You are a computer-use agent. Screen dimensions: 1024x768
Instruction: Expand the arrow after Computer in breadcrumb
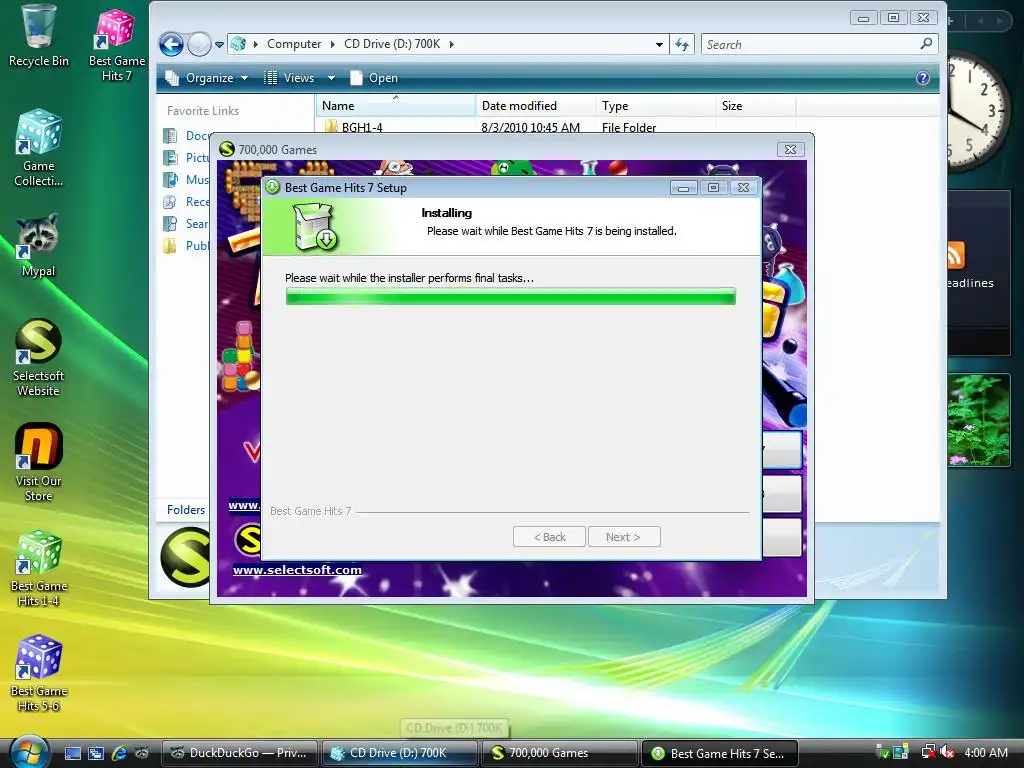[332, 44]
